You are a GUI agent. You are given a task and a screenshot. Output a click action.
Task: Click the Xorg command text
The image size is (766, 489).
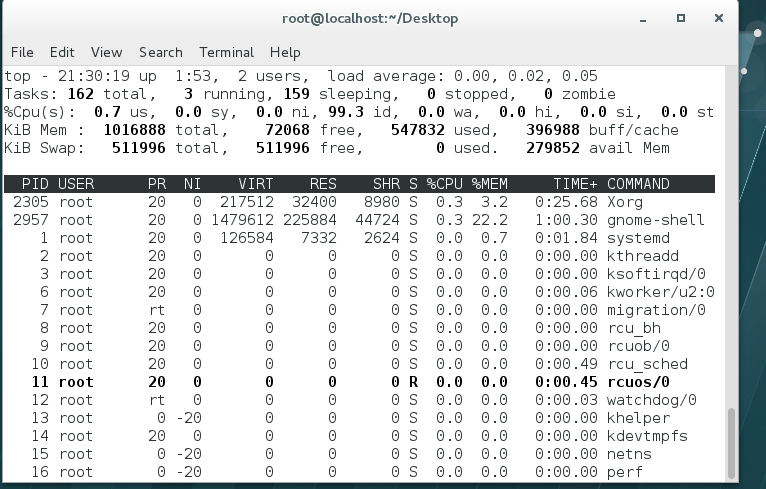point(625,202)
